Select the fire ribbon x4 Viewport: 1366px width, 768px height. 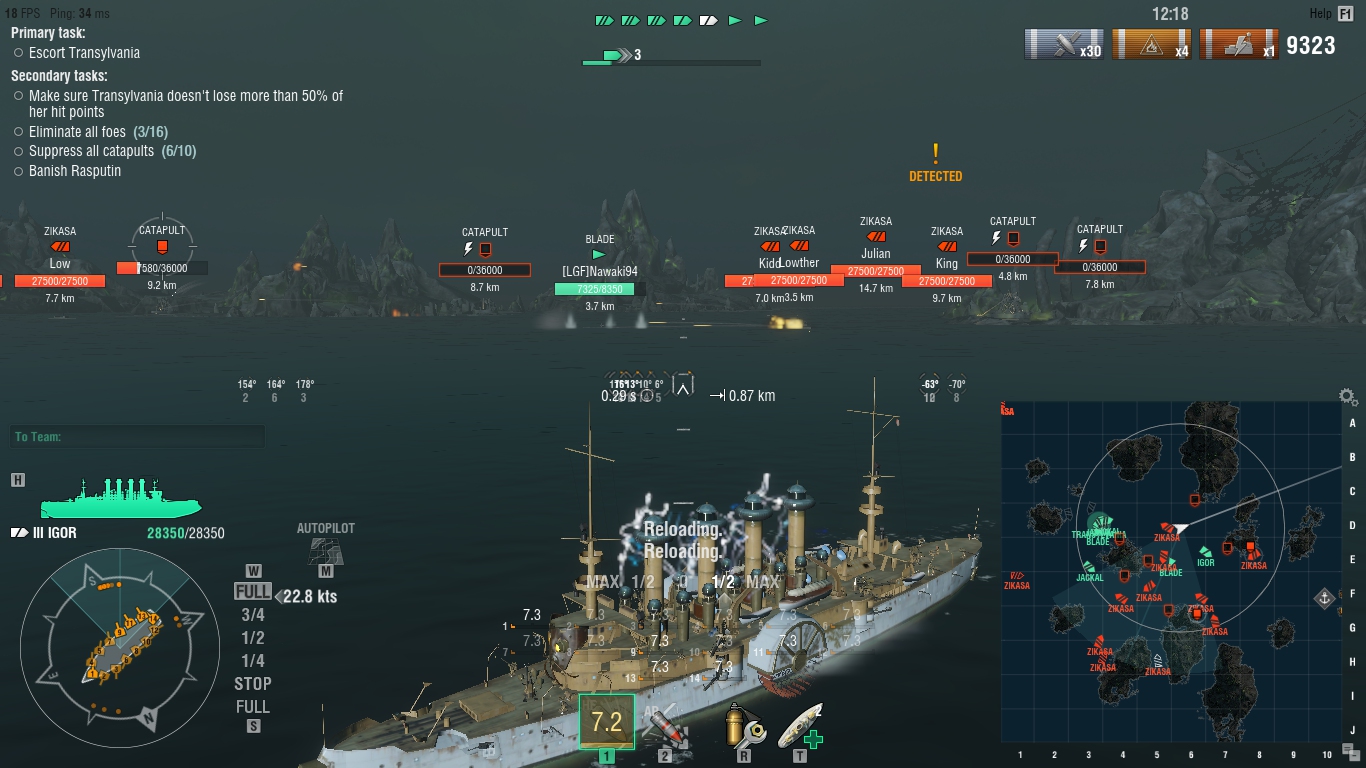point(1152,45)
